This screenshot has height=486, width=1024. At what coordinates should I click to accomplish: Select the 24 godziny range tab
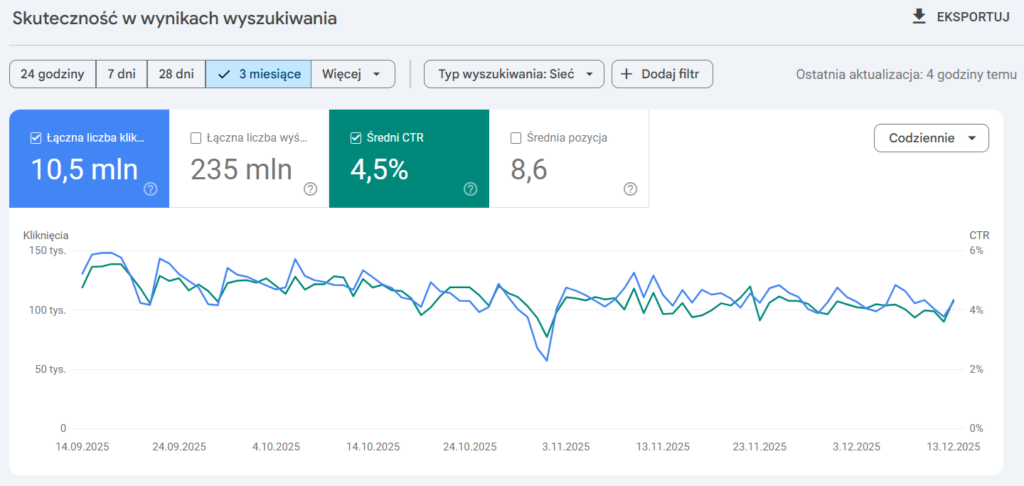(52, 74)
